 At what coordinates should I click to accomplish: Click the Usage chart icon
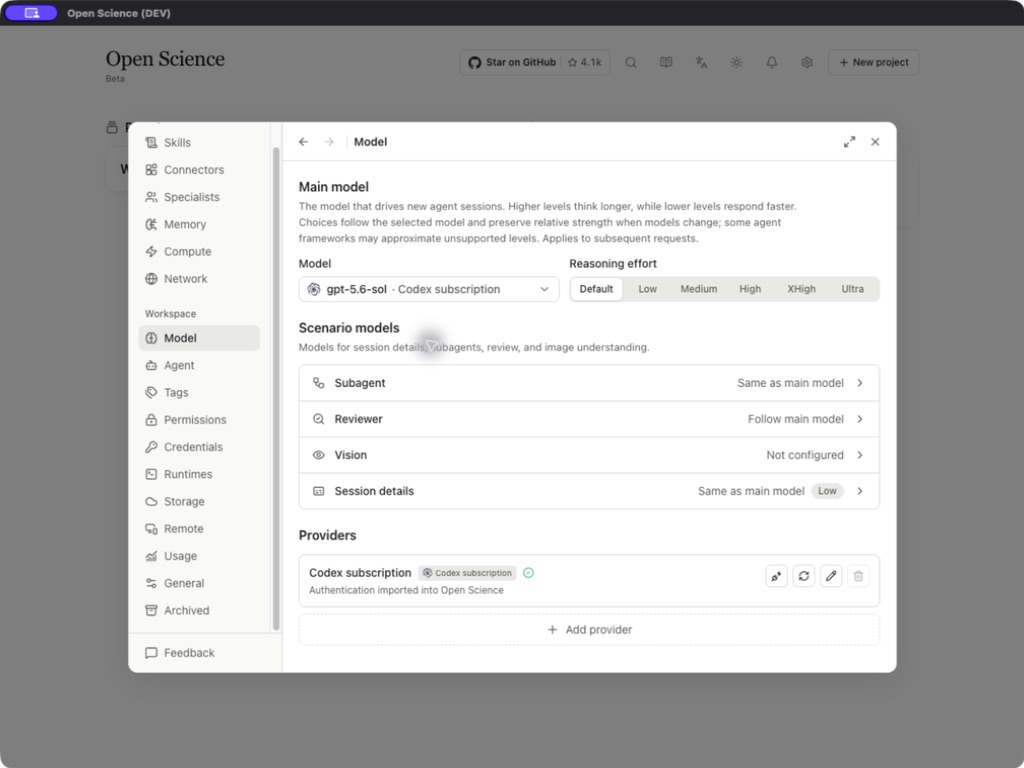(152, 556)
